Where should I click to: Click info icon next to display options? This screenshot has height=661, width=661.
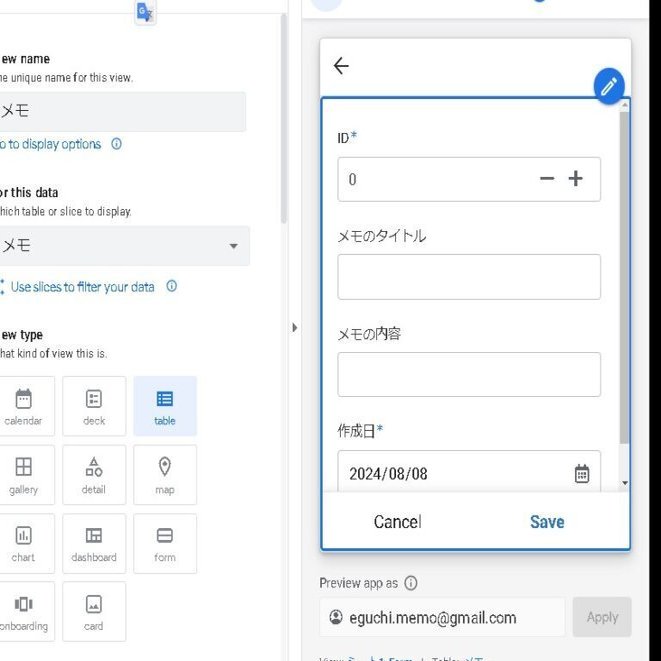pos(116,144)
